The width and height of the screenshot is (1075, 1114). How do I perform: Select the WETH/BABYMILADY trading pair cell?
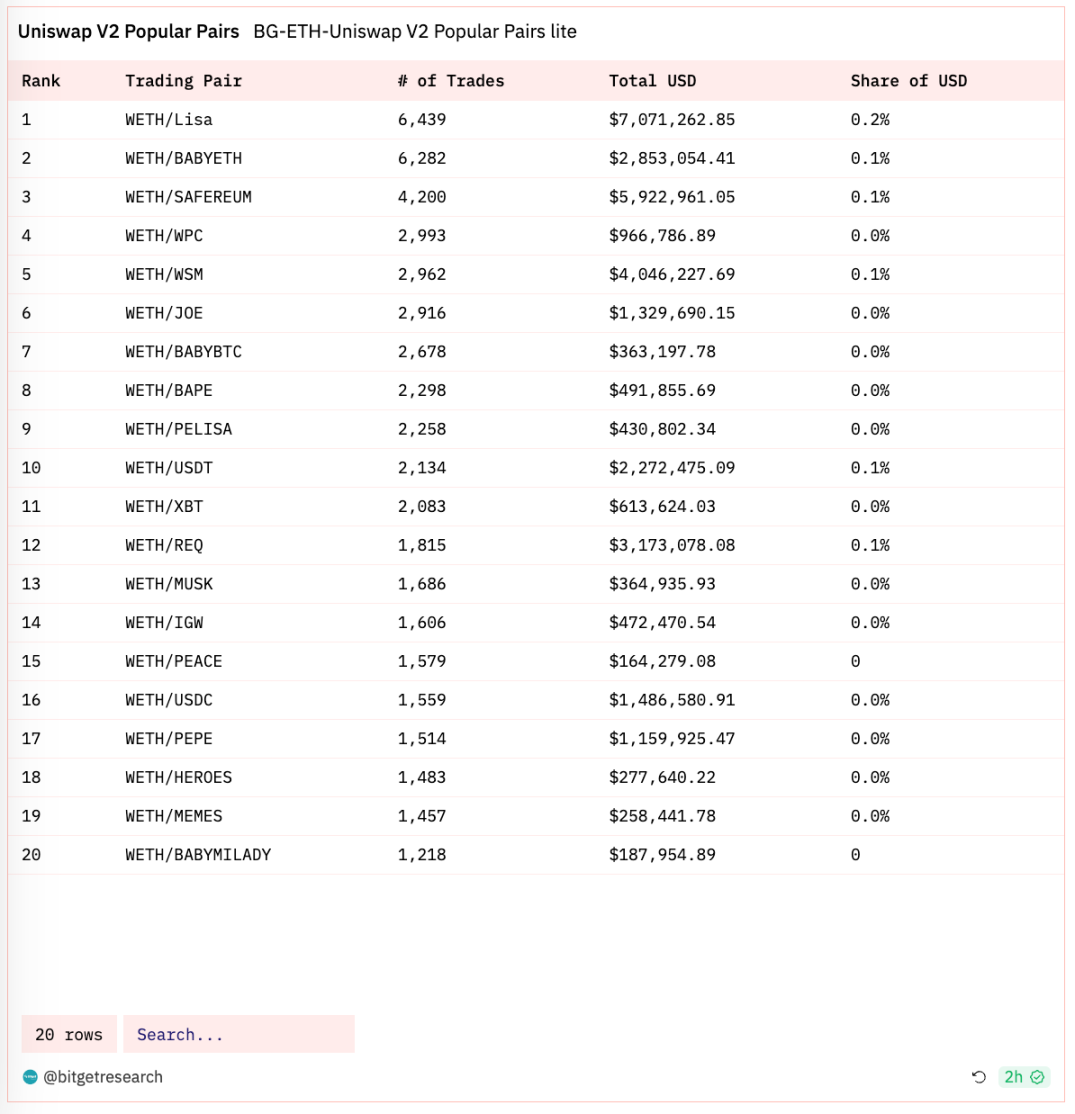point(198,855)
